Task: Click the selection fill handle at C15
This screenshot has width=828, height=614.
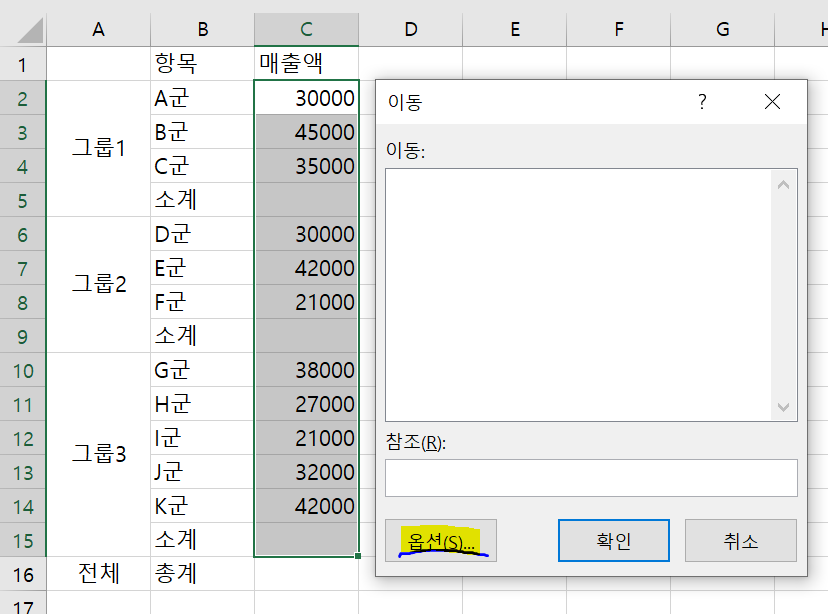Action: tap(358, 556)
